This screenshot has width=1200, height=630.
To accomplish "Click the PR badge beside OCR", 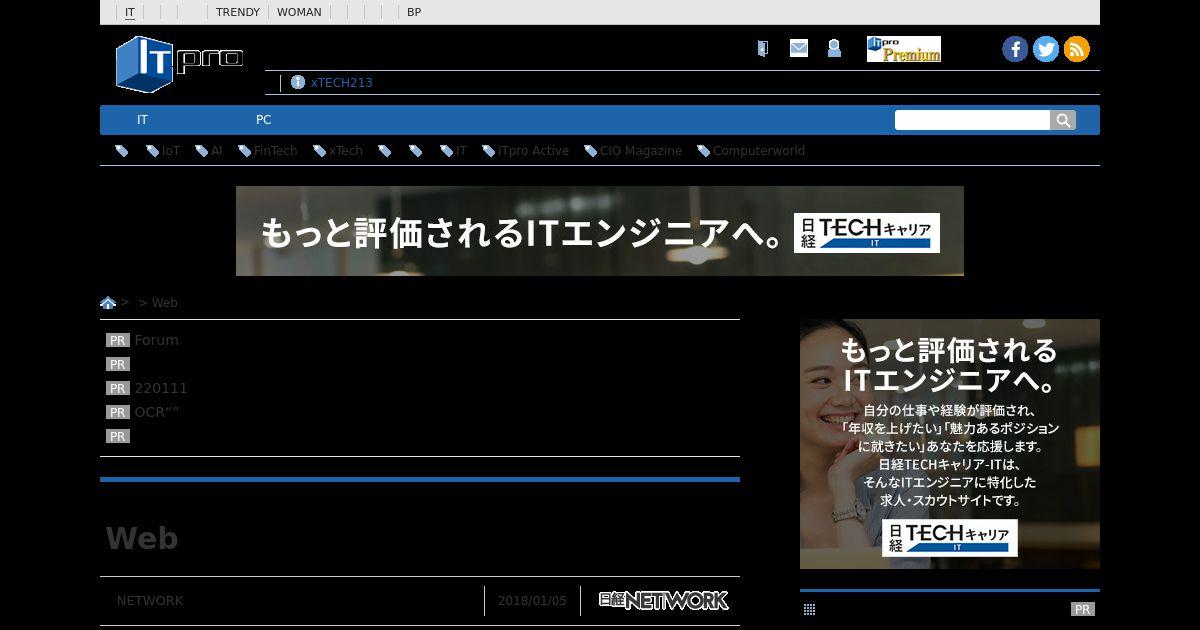I will (118, 412).
